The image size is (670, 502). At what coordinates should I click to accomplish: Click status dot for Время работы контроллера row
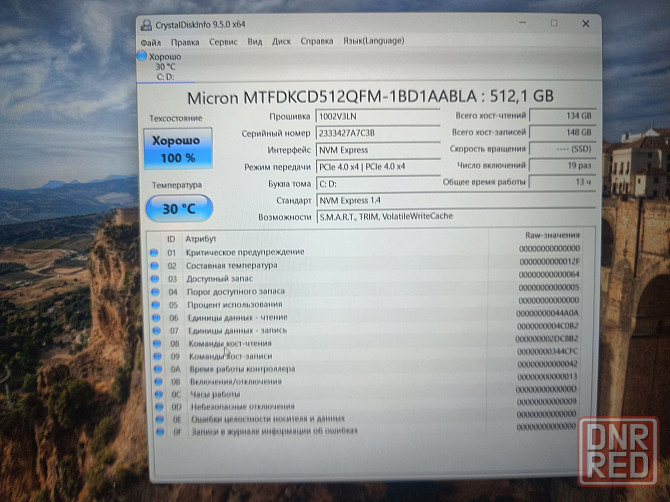158,369
